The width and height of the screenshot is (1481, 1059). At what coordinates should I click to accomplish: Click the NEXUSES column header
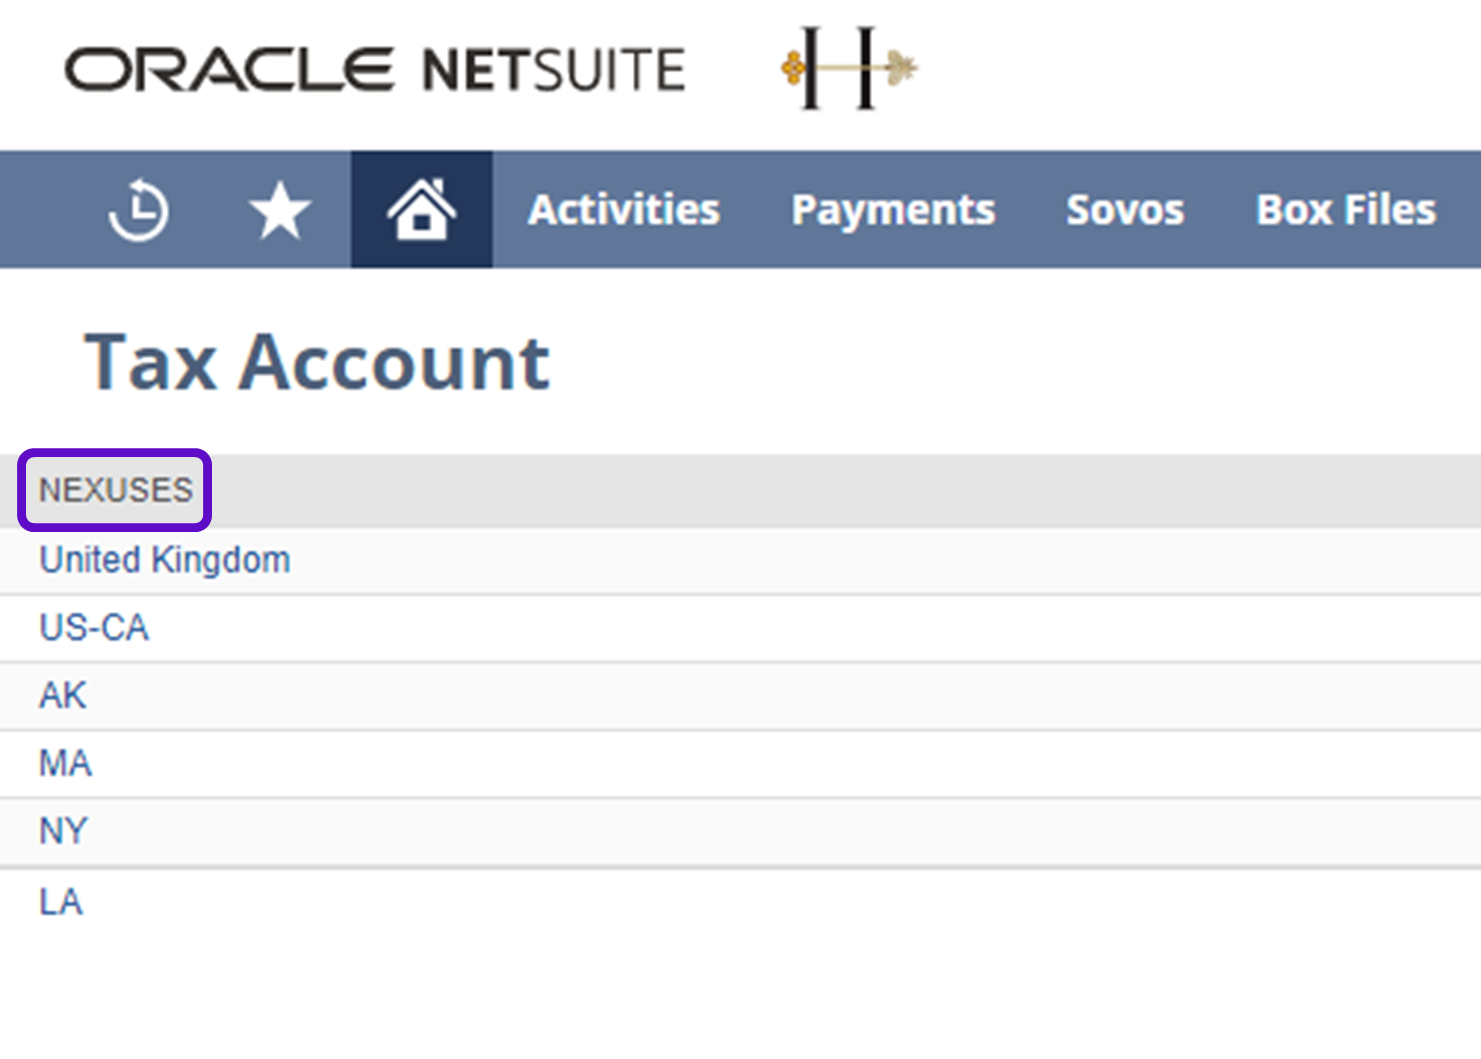pos(115,490)
